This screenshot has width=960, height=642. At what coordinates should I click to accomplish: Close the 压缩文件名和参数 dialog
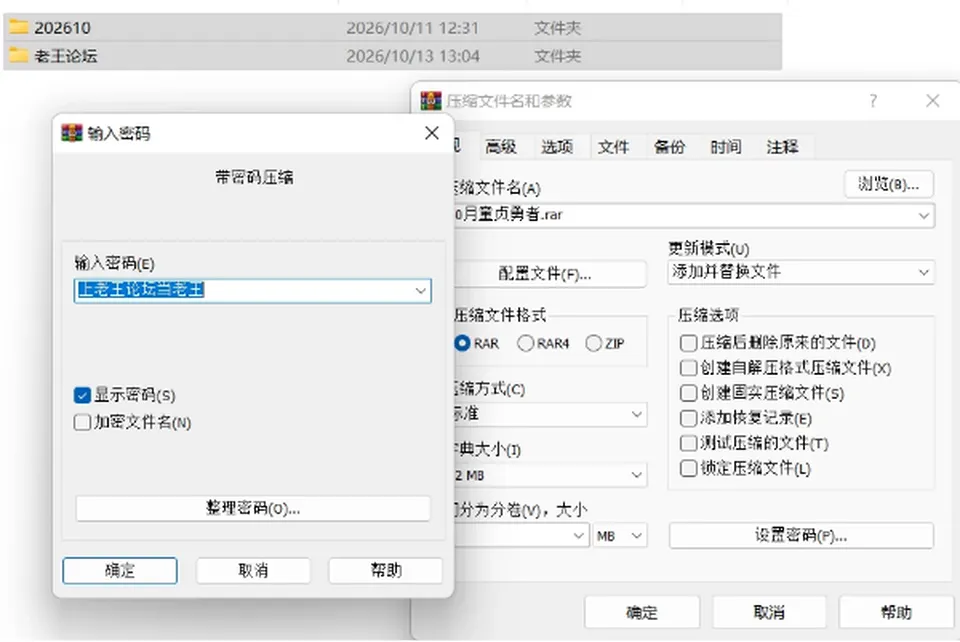[x=932, y=100]
